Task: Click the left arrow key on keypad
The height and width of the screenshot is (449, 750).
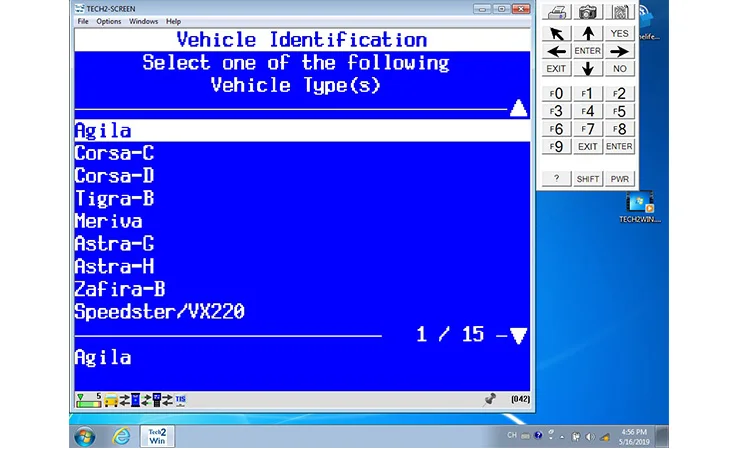Action: [x=556, y=51]
